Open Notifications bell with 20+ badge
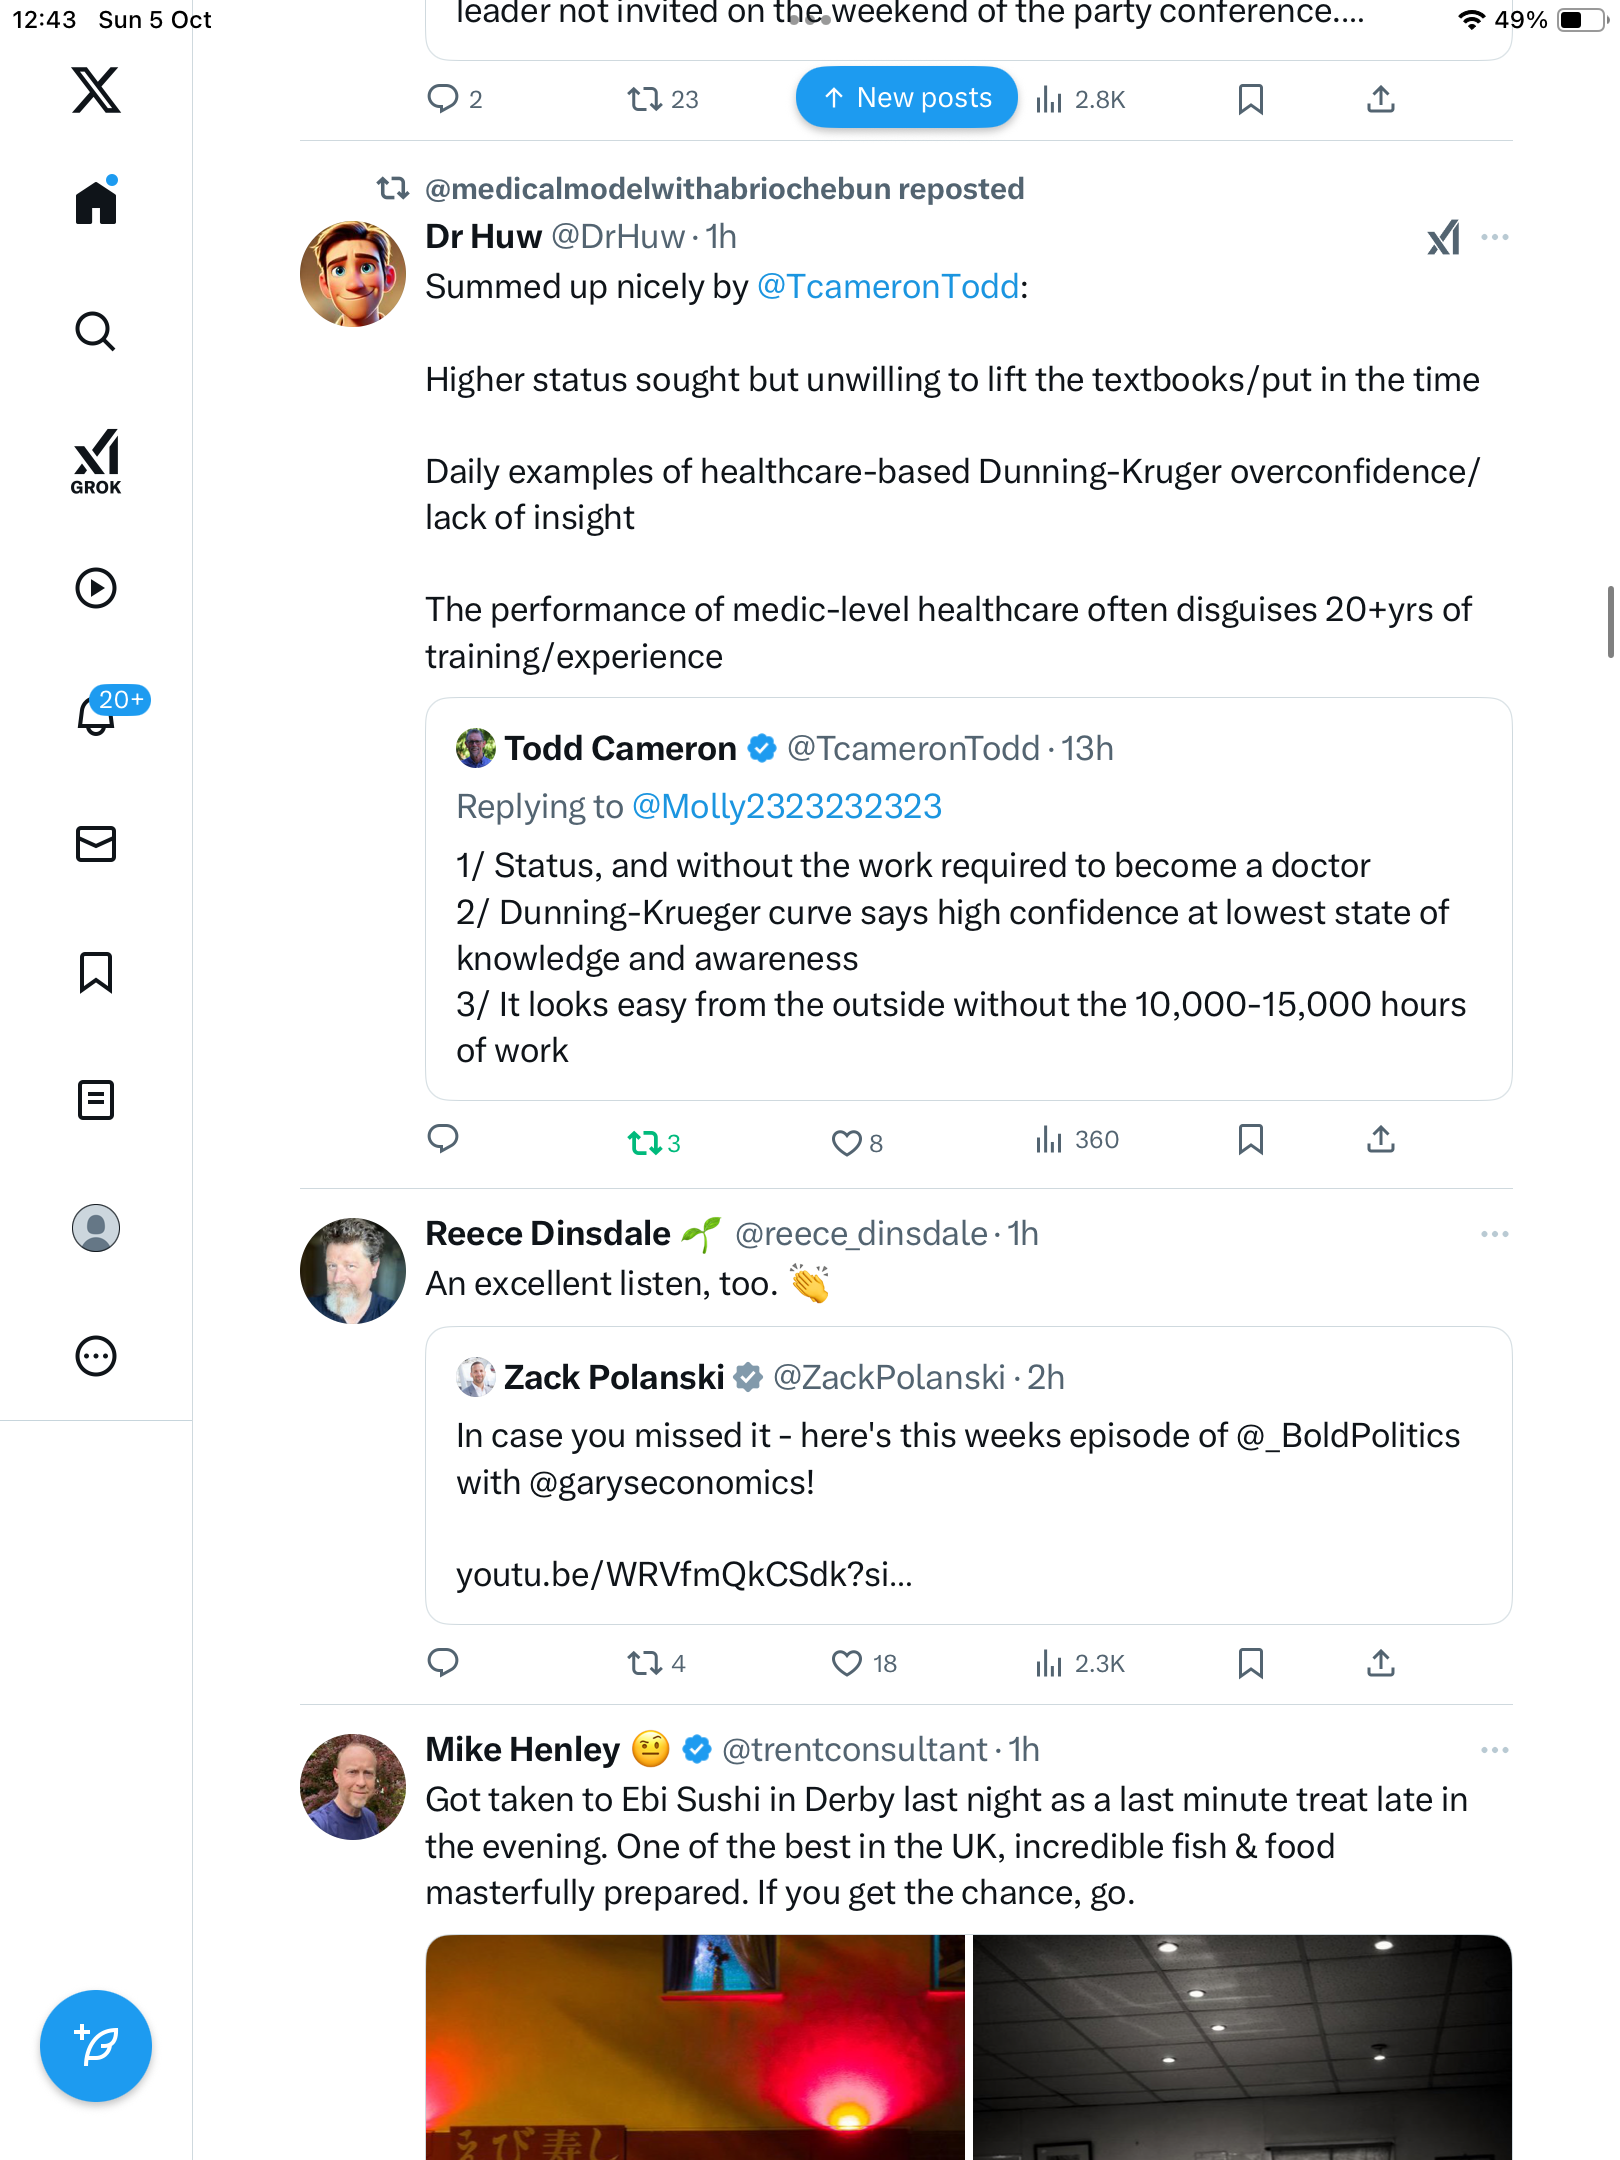This screenshot has width=1620, height=2160. 98,714
